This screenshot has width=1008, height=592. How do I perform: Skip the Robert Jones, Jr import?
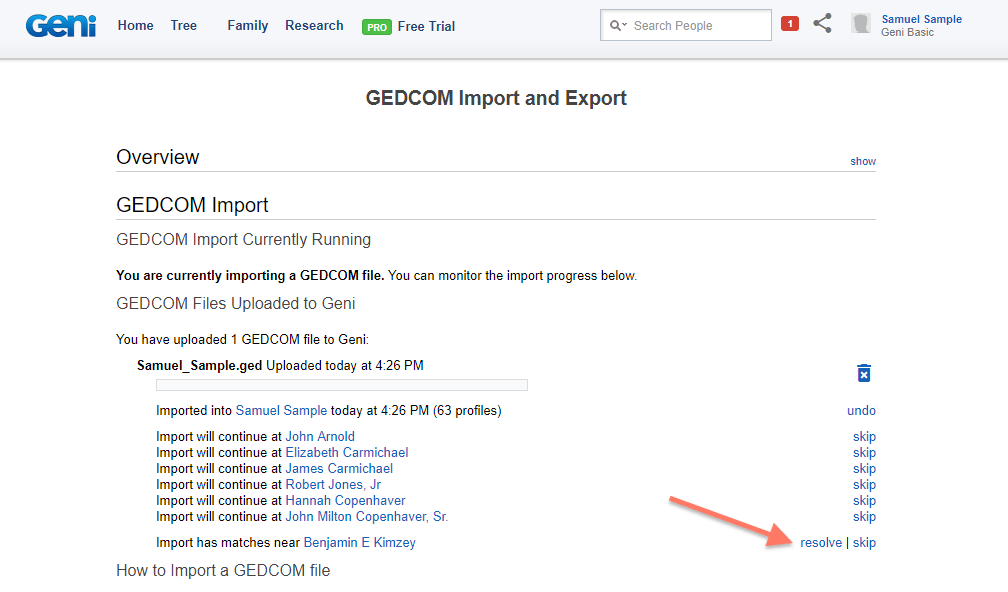[864, 485]
